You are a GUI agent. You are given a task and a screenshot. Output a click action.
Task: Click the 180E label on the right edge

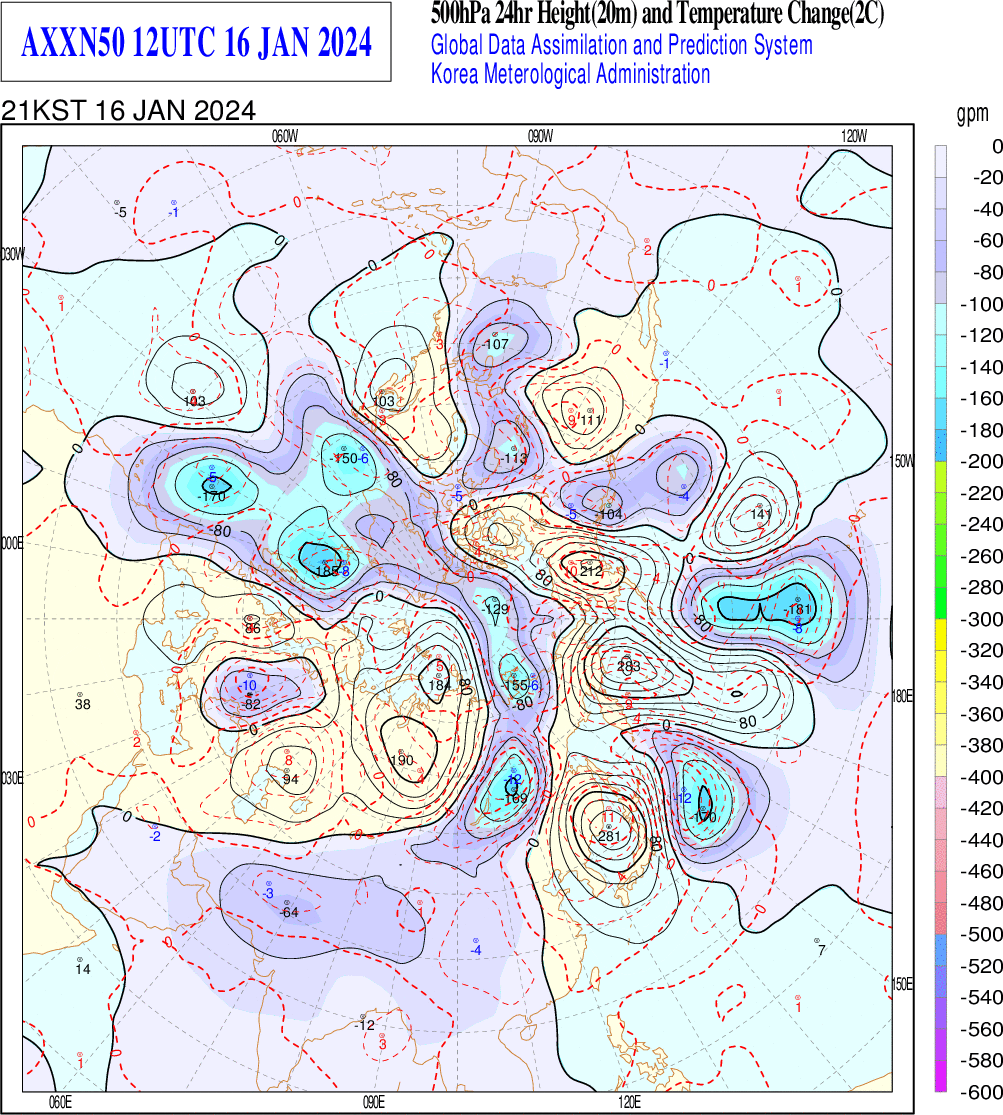tap(903, 695)
